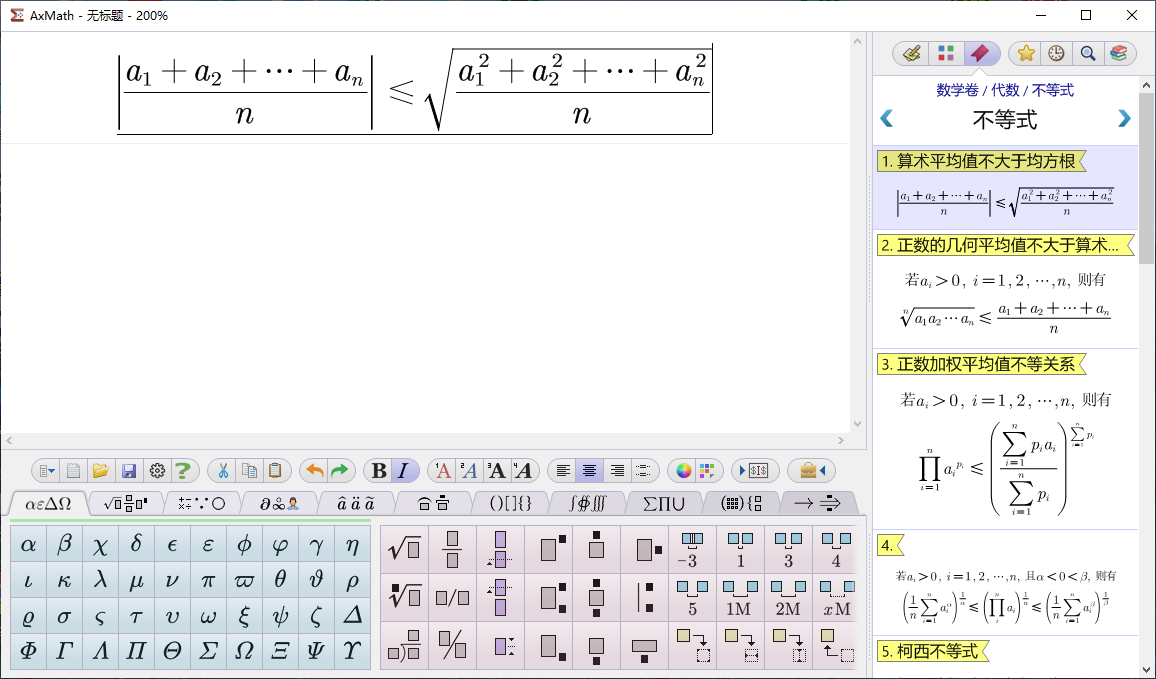Select the bookmark icon in the right panel
The image size is (1156, 679).
(981, 53)
